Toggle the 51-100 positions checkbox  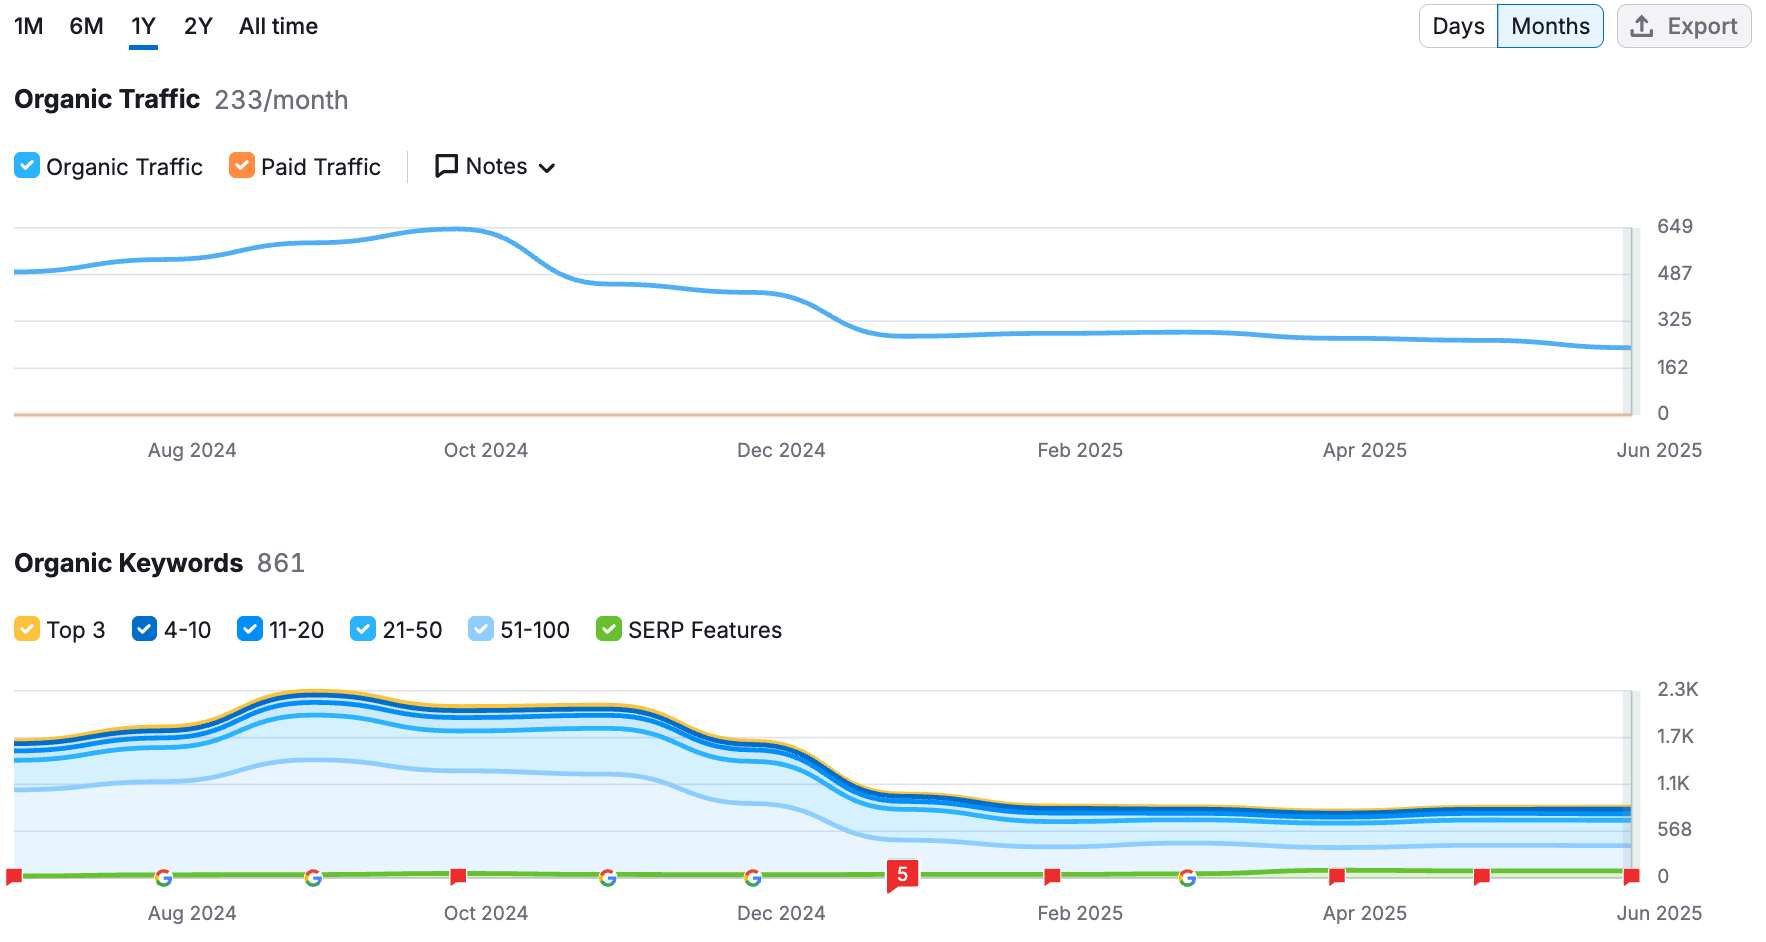(x=481, y=629)
